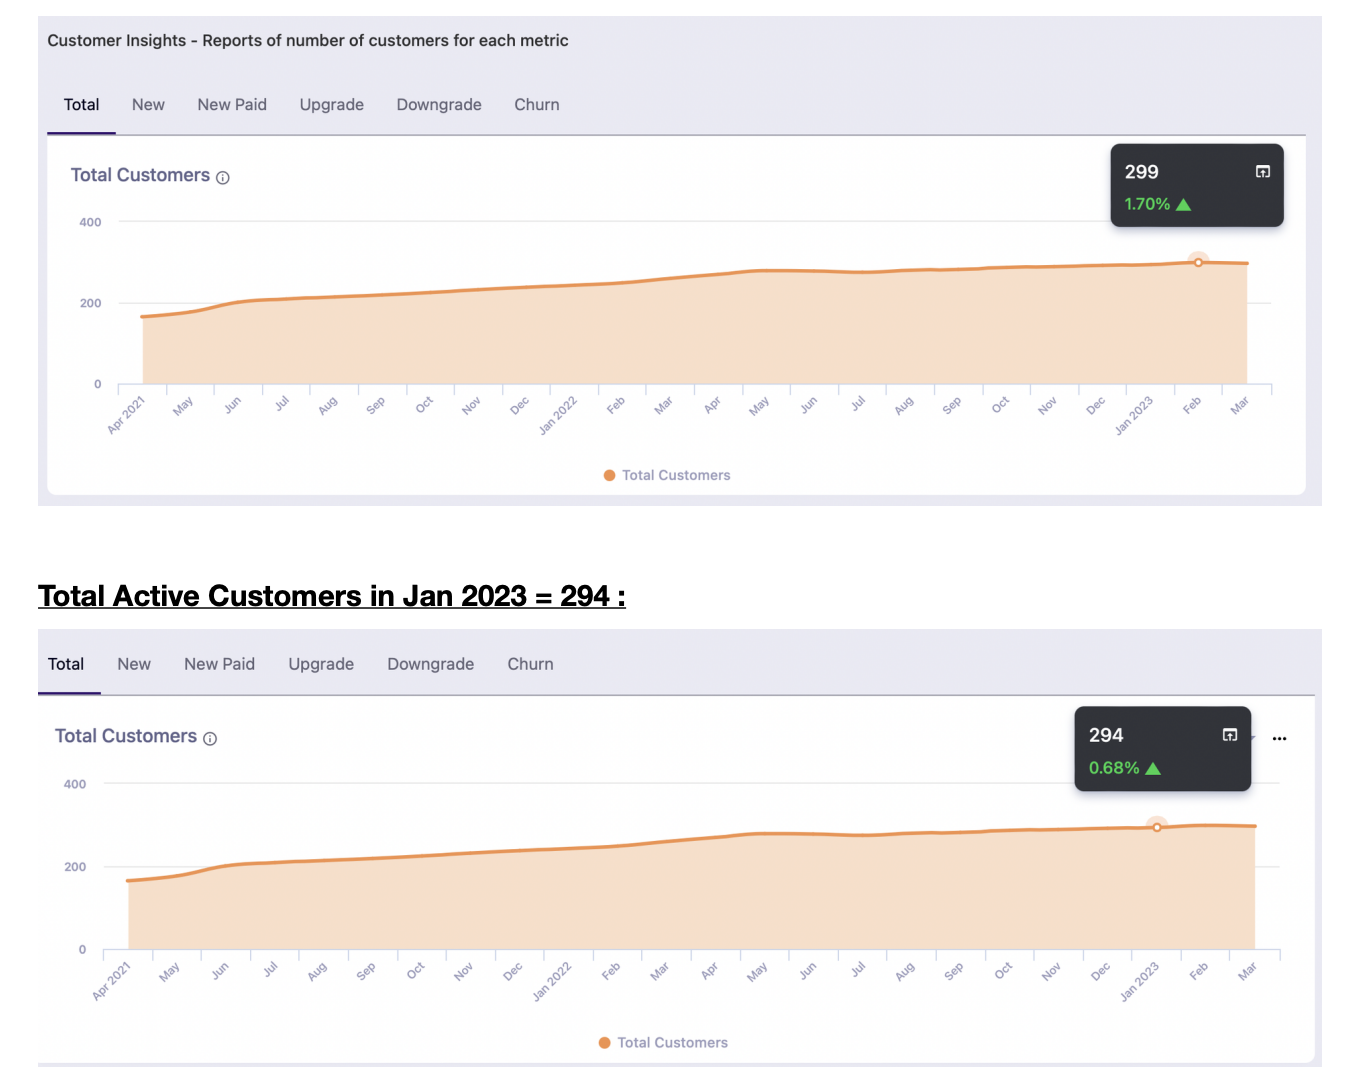Image resolution: width=1368 pixels, height=1074 pixels.
Task: Click the expand icon in the 294 tooltip
Action: coord(1229,735)
